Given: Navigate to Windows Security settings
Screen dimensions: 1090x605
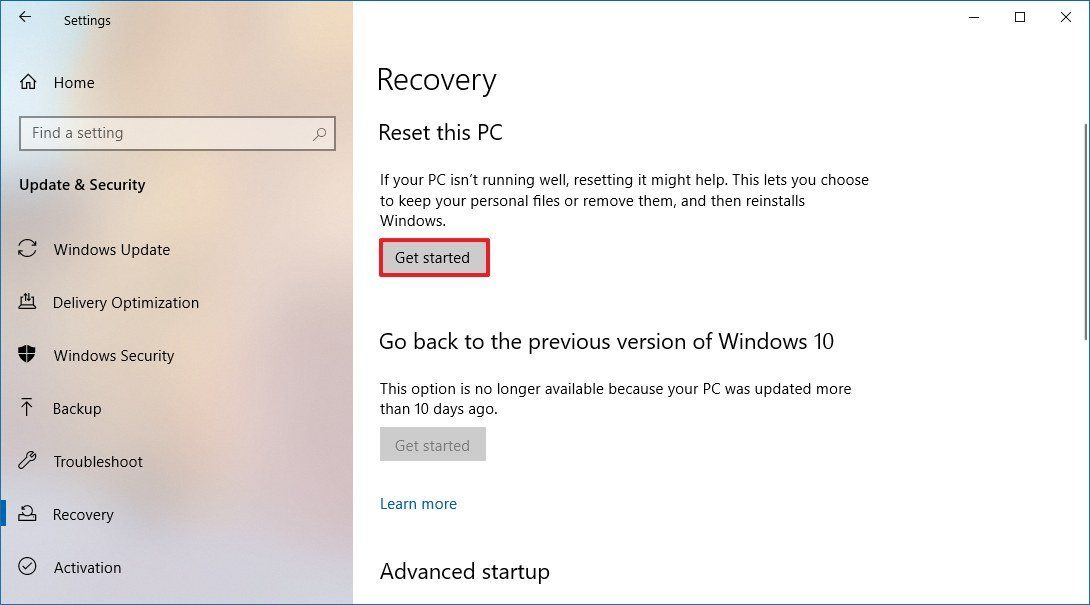Looking at the screenshot, I should click(x=113, y=356).
